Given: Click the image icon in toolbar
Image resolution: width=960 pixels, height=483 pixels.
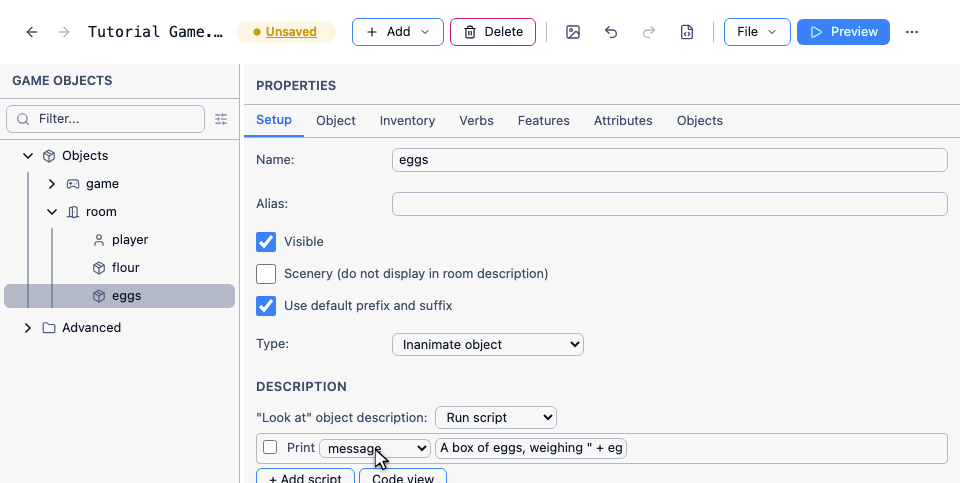Looking at the screenshot, I should (x=572, y=32).
